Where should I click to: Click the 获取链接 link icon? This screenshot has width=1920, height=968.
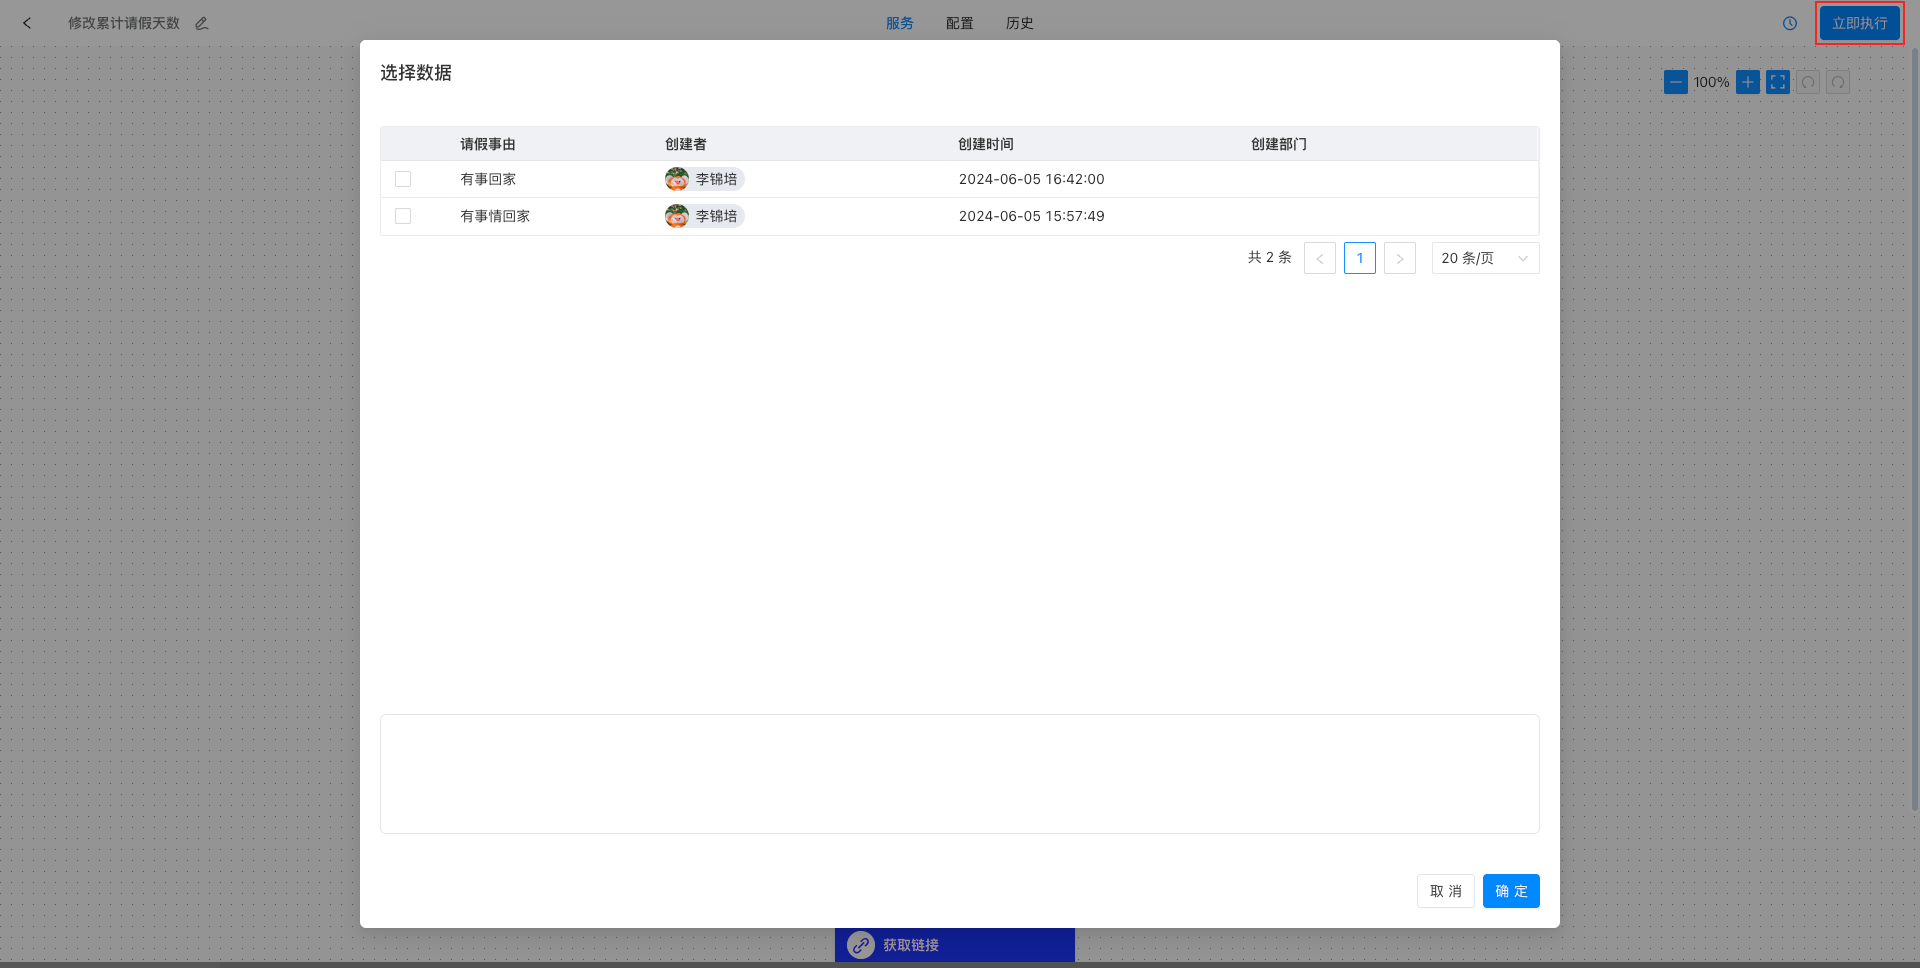[x=861, y=945]
